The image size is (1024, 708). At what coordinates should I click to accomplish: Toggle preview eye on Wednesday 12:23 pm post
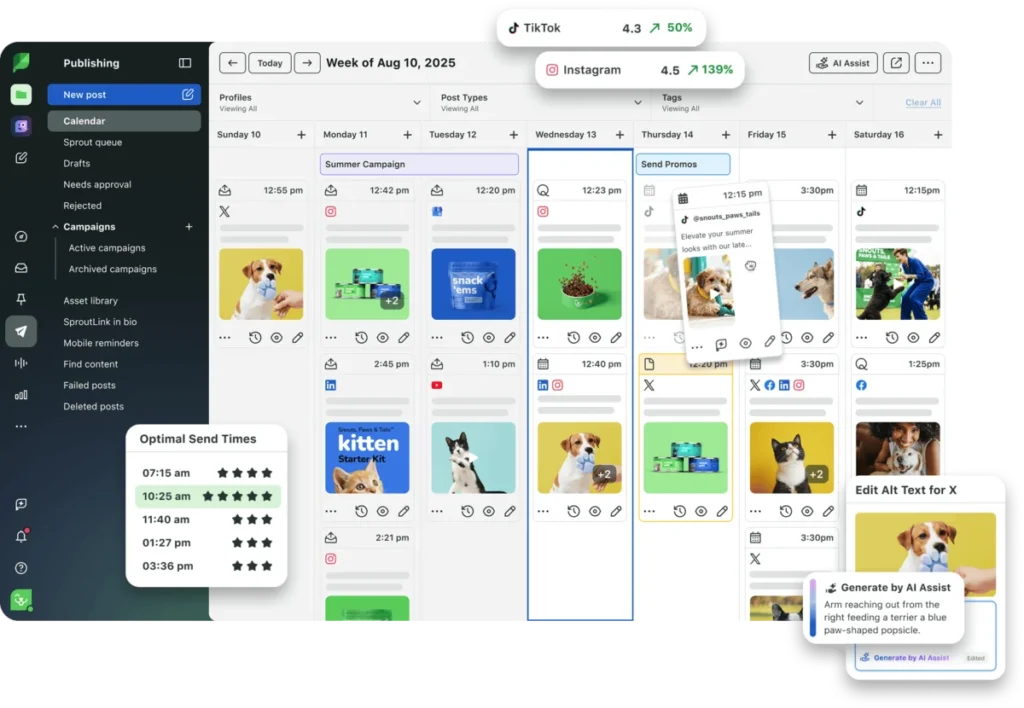594,338
